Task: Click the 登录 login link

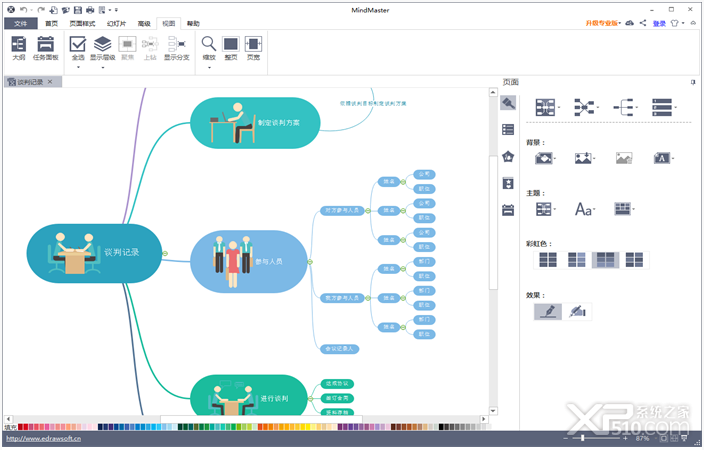Action: (659, 23)
